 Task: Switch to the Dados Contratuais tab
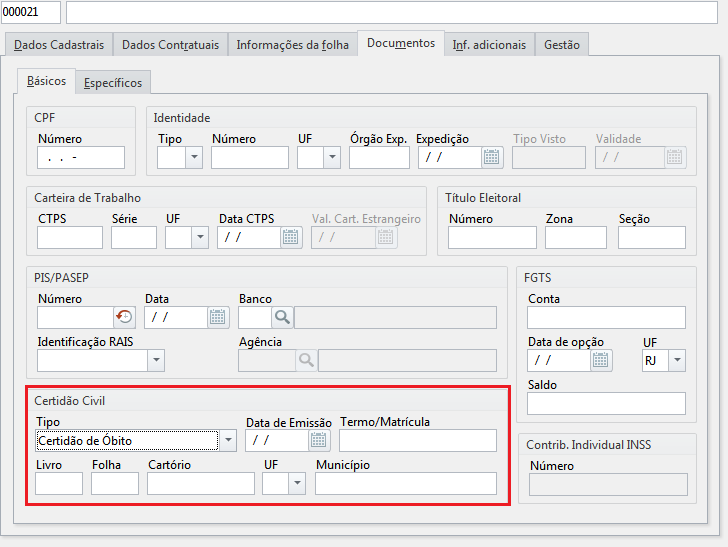pyautogui.click(x=170, y=45)
